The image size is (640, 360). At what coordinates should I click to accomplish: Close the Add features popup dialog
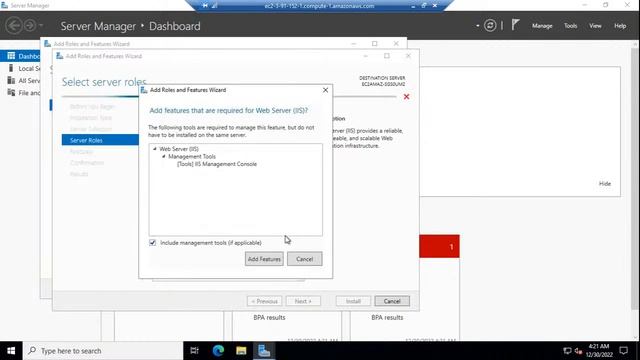coord(325,90)
